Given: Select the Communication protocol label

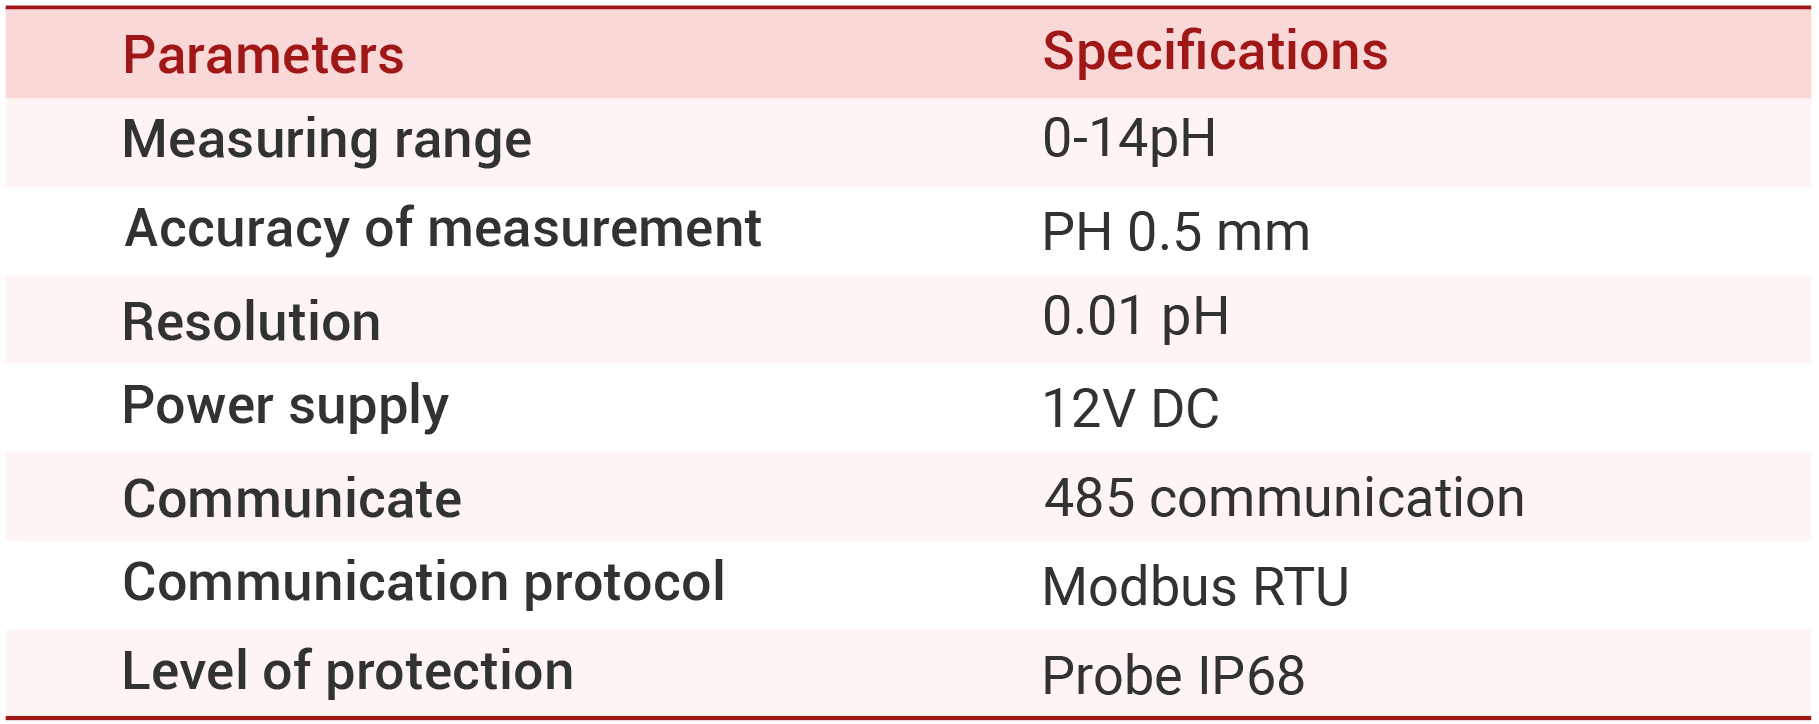Looking at the screenshot, I should click(x=424, y=584).
